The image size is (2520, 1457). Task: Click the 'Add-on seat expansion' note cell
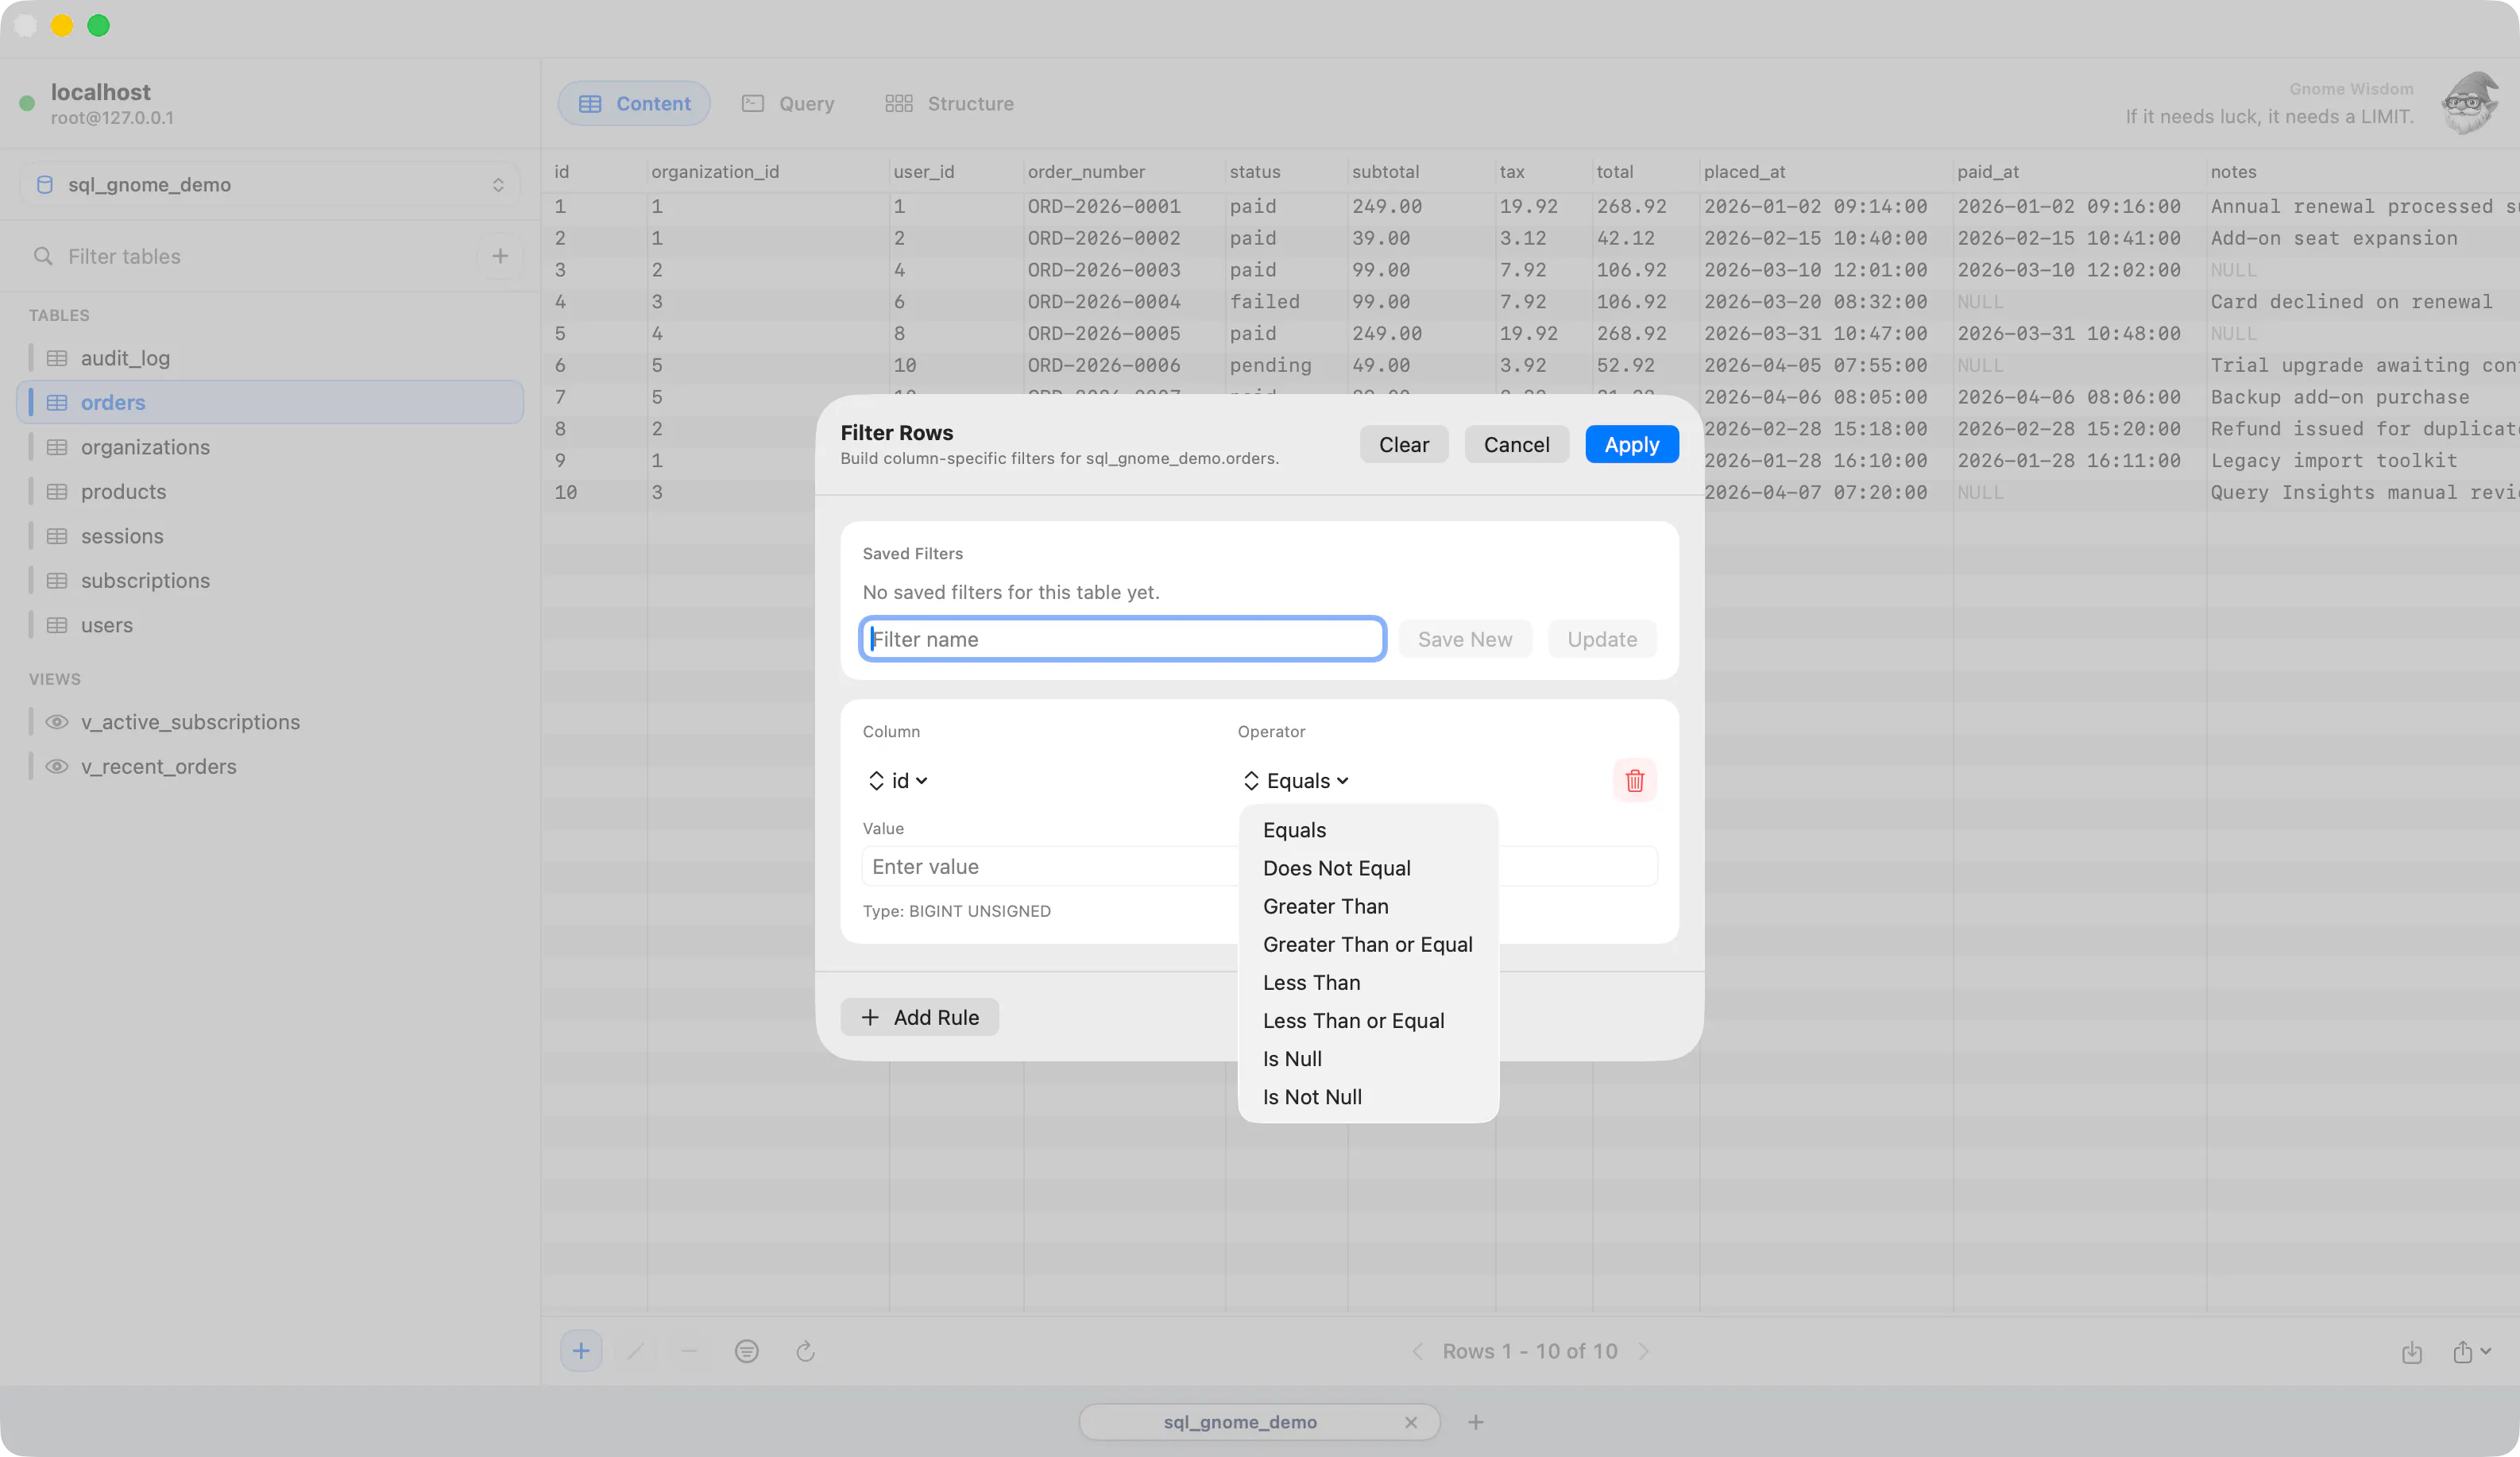(x=2333, y=238)
